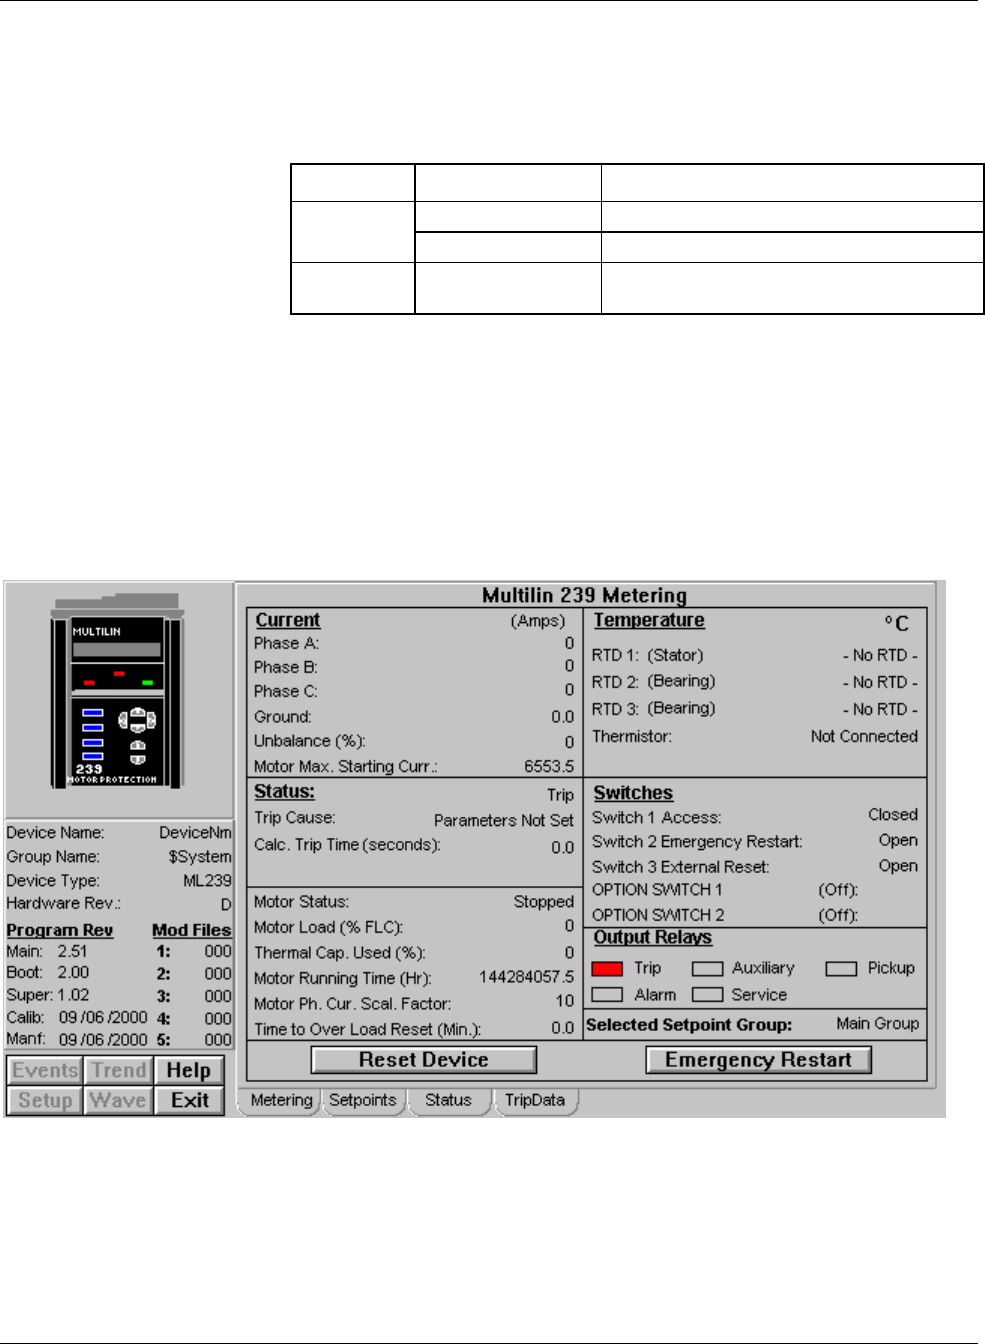The image size is (985, 1344).
Task: Click the Program Rev heading
Action: click(60, 930)
